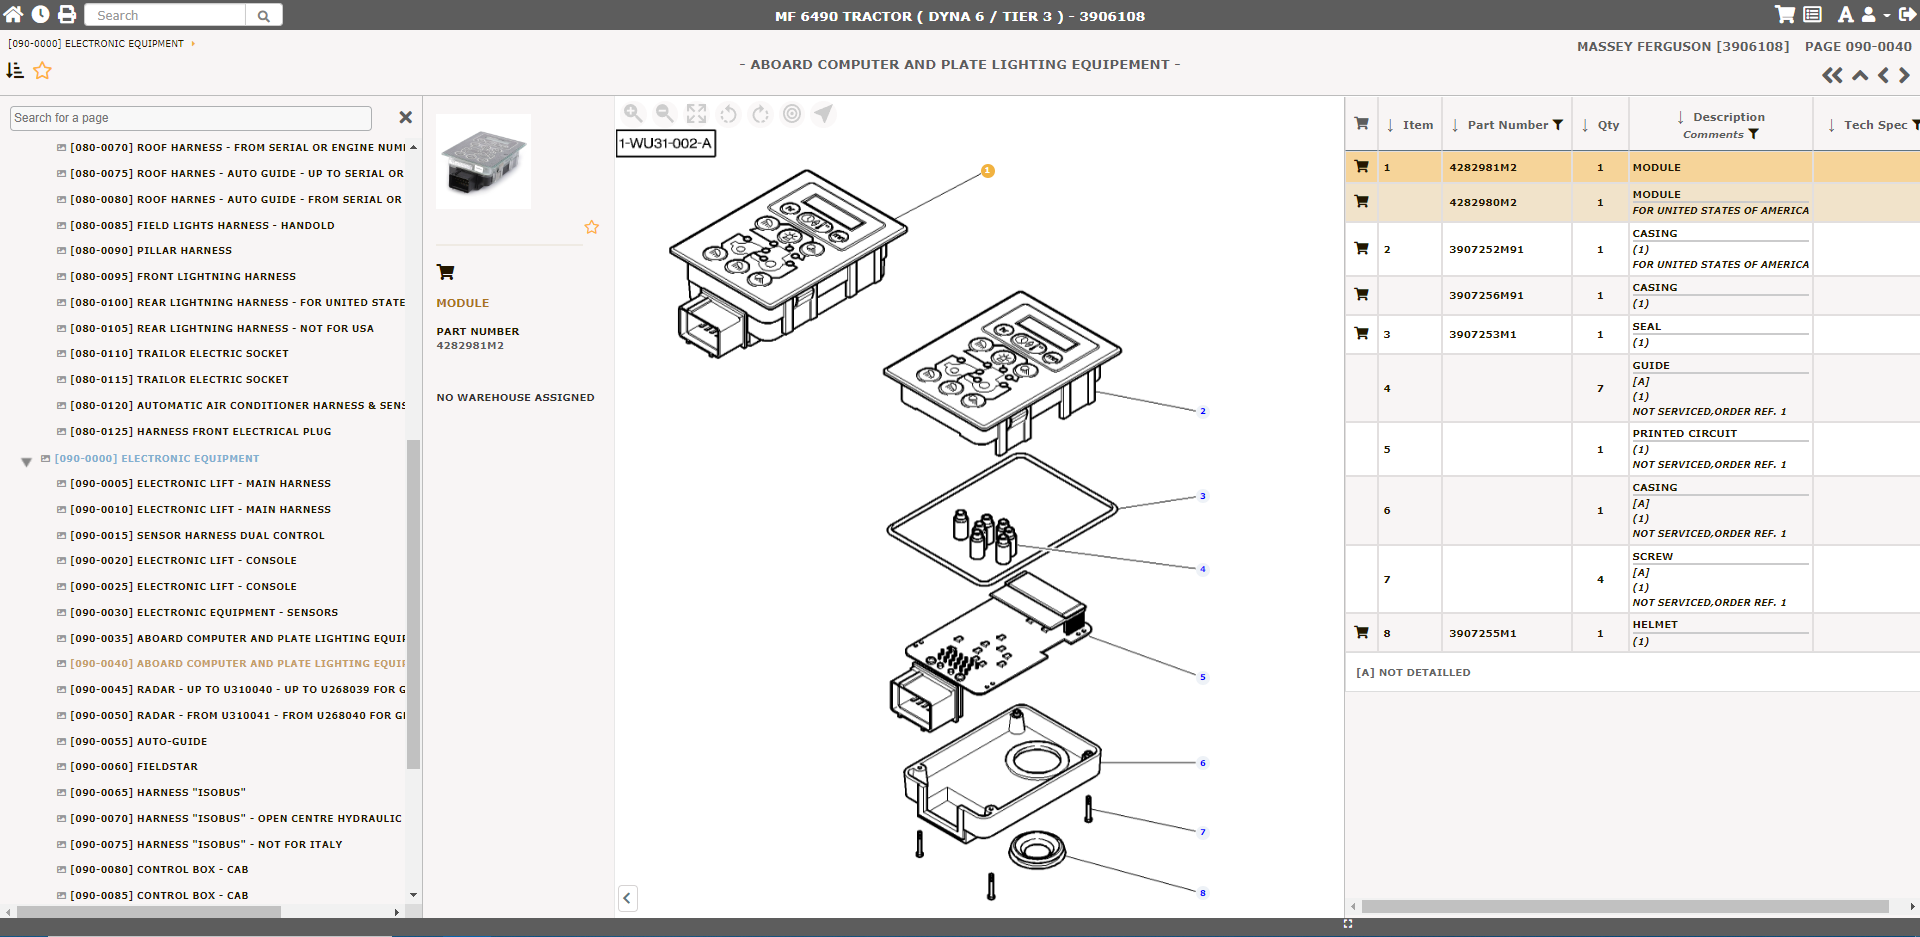This screenshot has height=937, width=1920.
Task: Add part 3907255M1 HELMET to cart
Action: click(x=1361, y=633)
